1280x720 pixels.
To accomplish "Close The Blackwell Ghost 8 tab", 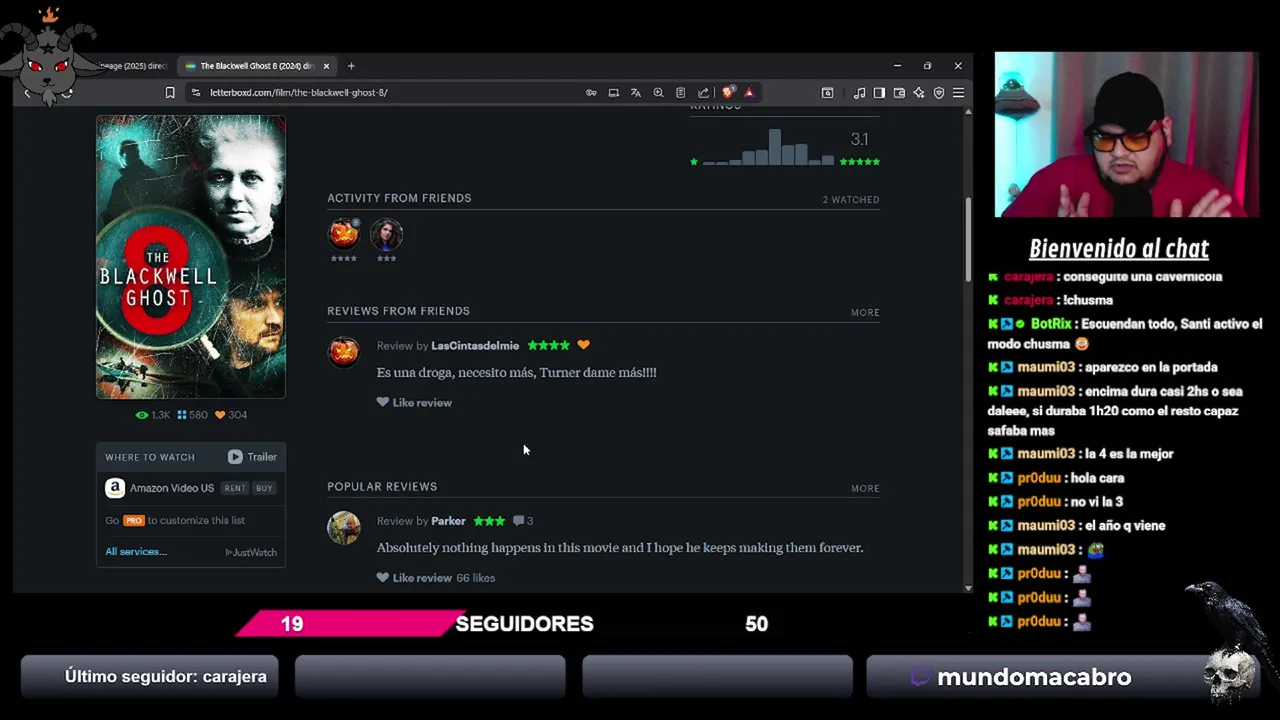I will (325, 66).
